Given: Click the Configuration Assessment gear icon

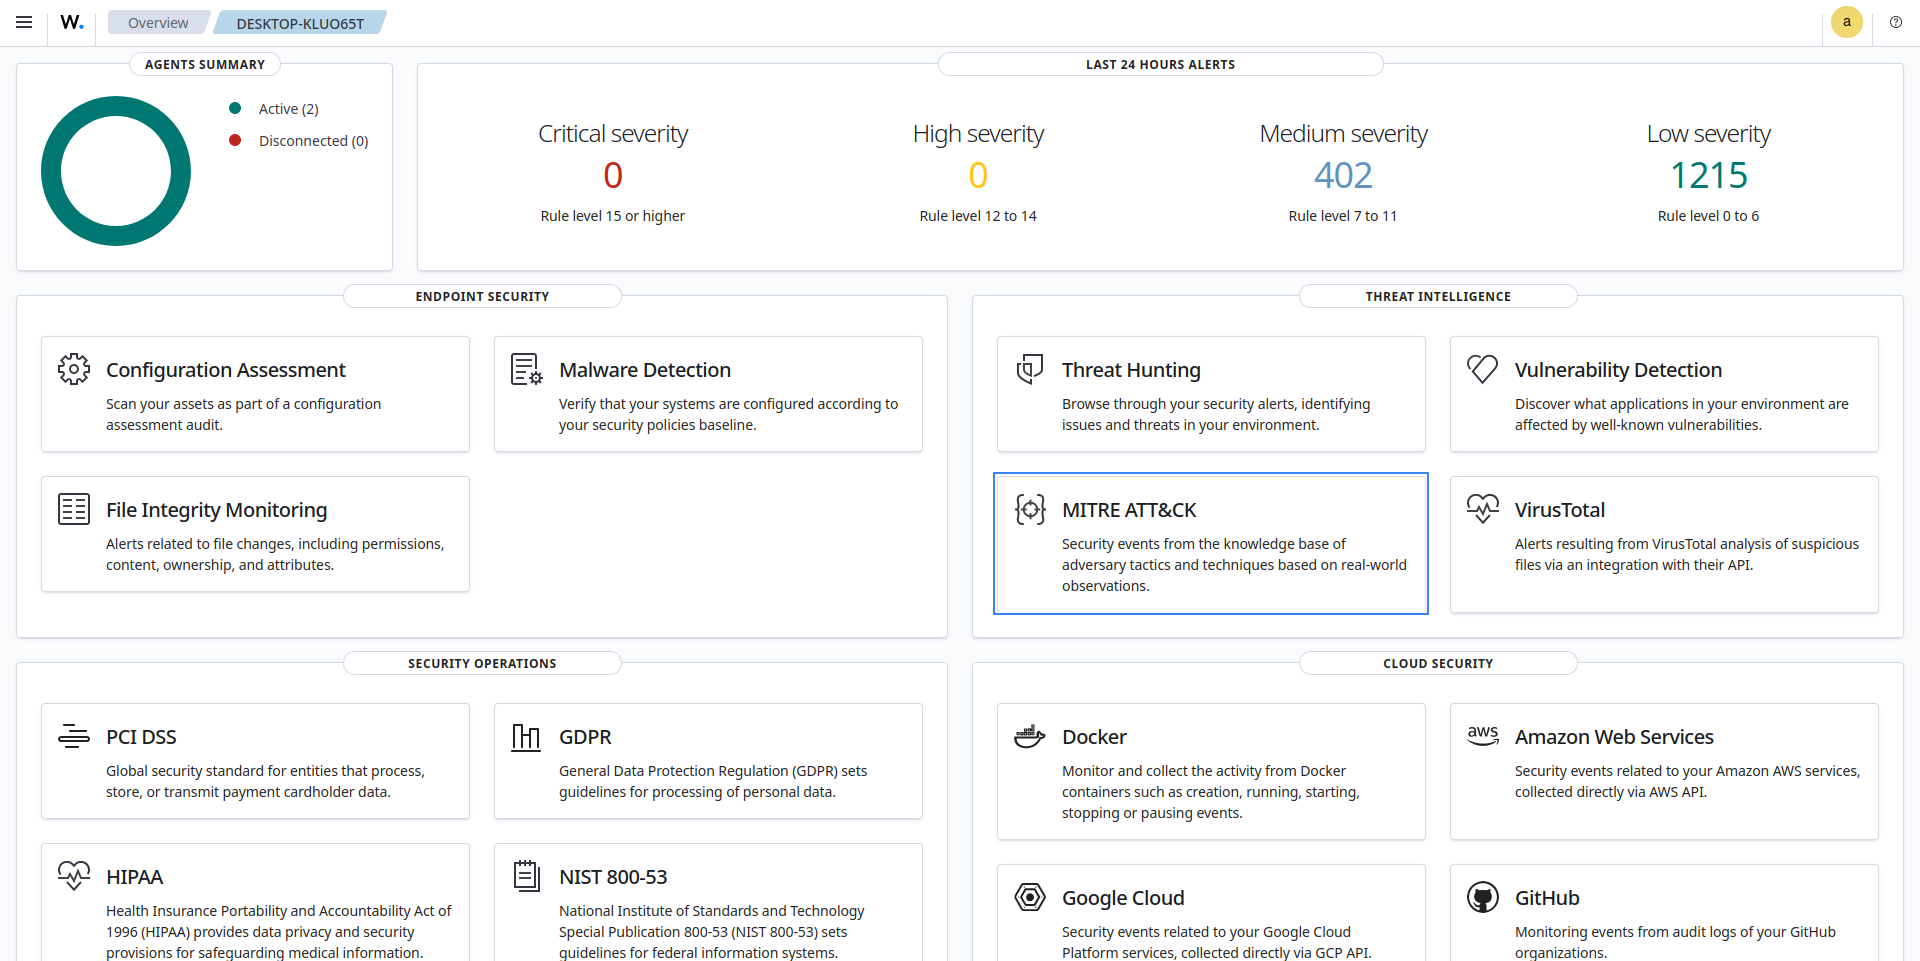Looking at the screenshot, I should [x=74, y=369].
